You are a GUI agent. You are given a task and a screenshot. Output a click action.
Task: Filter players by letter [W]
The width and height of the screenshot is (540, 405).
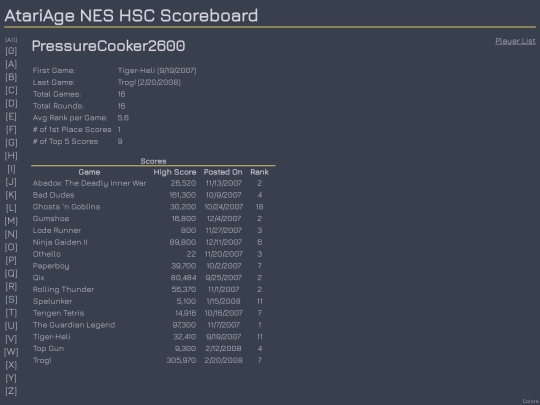pos(11,352)
